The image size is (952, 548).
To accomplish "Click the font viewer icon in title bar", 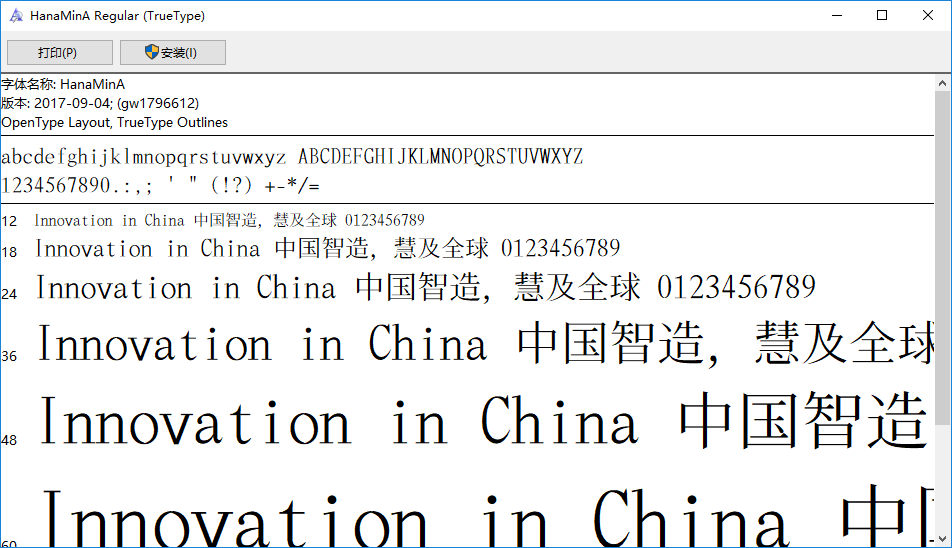I will 16,16.
